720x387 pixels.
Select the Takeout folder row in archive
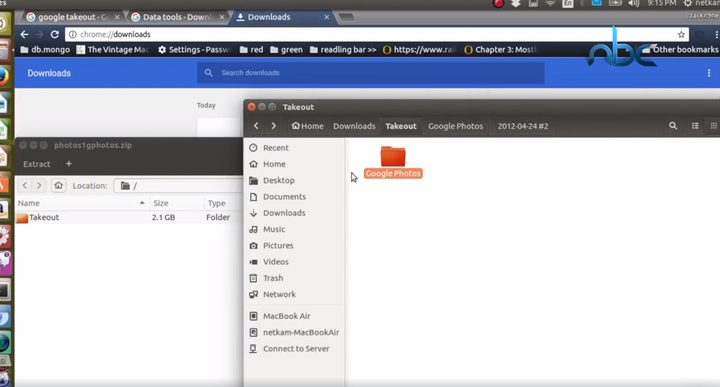(129, 217)
